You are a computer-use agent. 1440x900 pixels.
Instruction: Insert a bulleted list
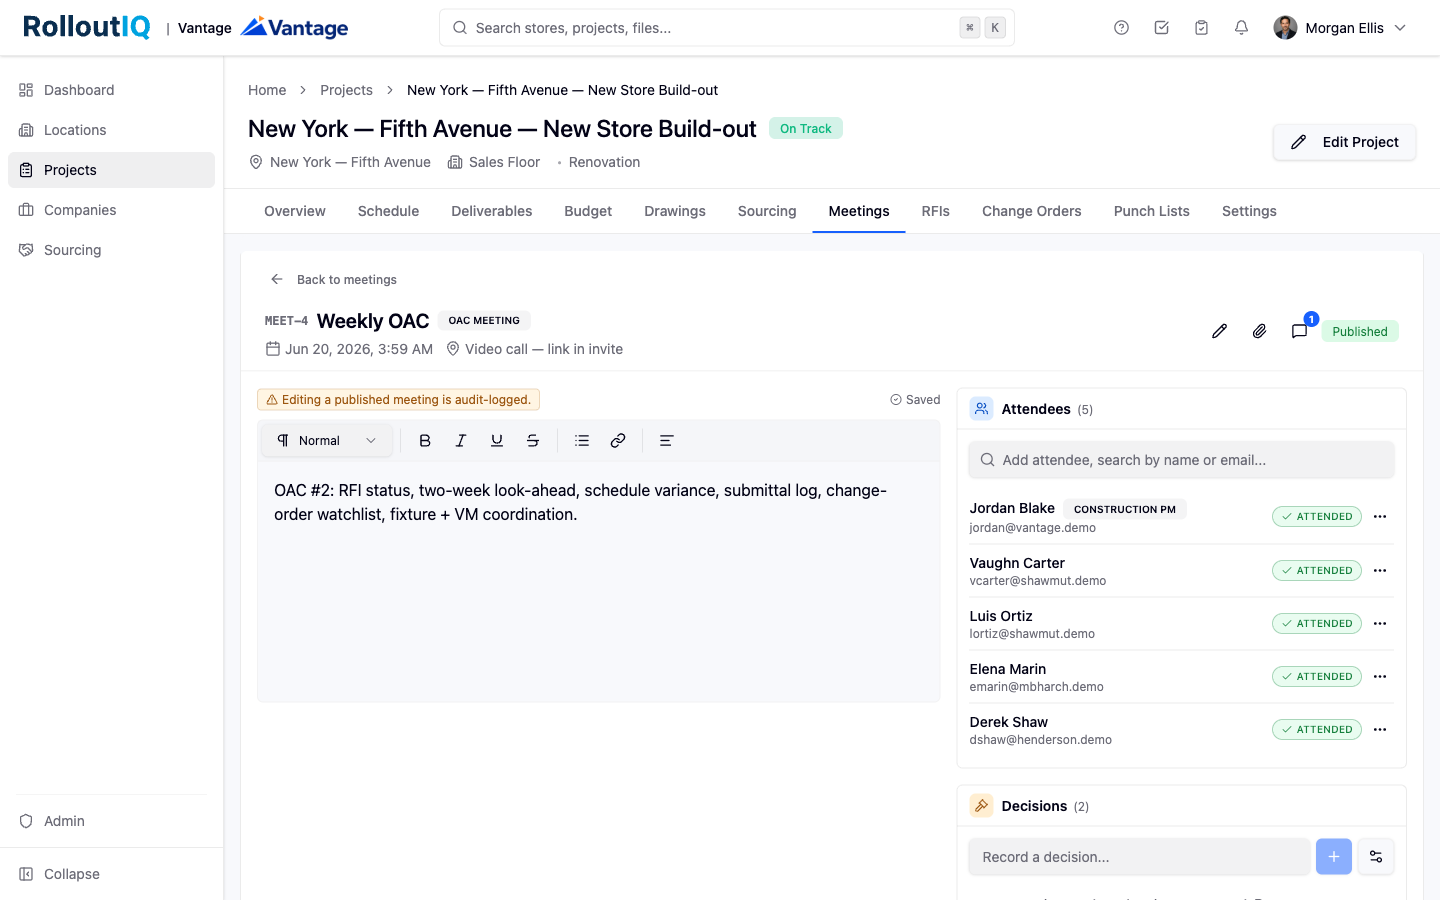(582, 440)
